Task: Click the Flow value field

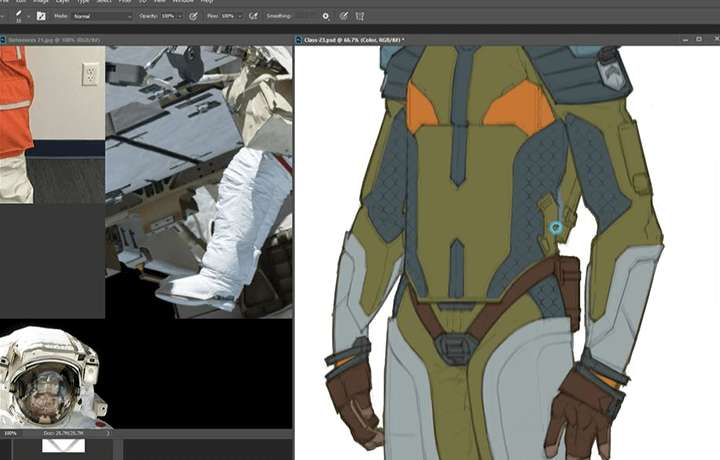Action: tap(228, 16)
